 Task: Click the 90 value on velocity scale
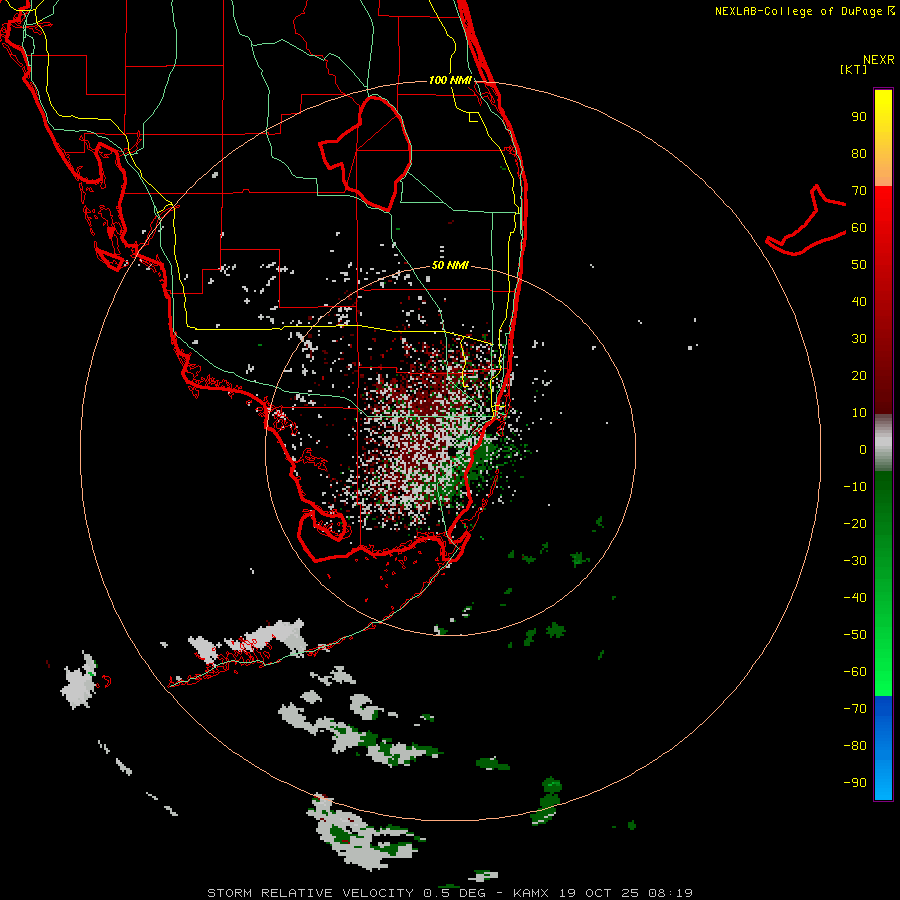coord(859,117)
